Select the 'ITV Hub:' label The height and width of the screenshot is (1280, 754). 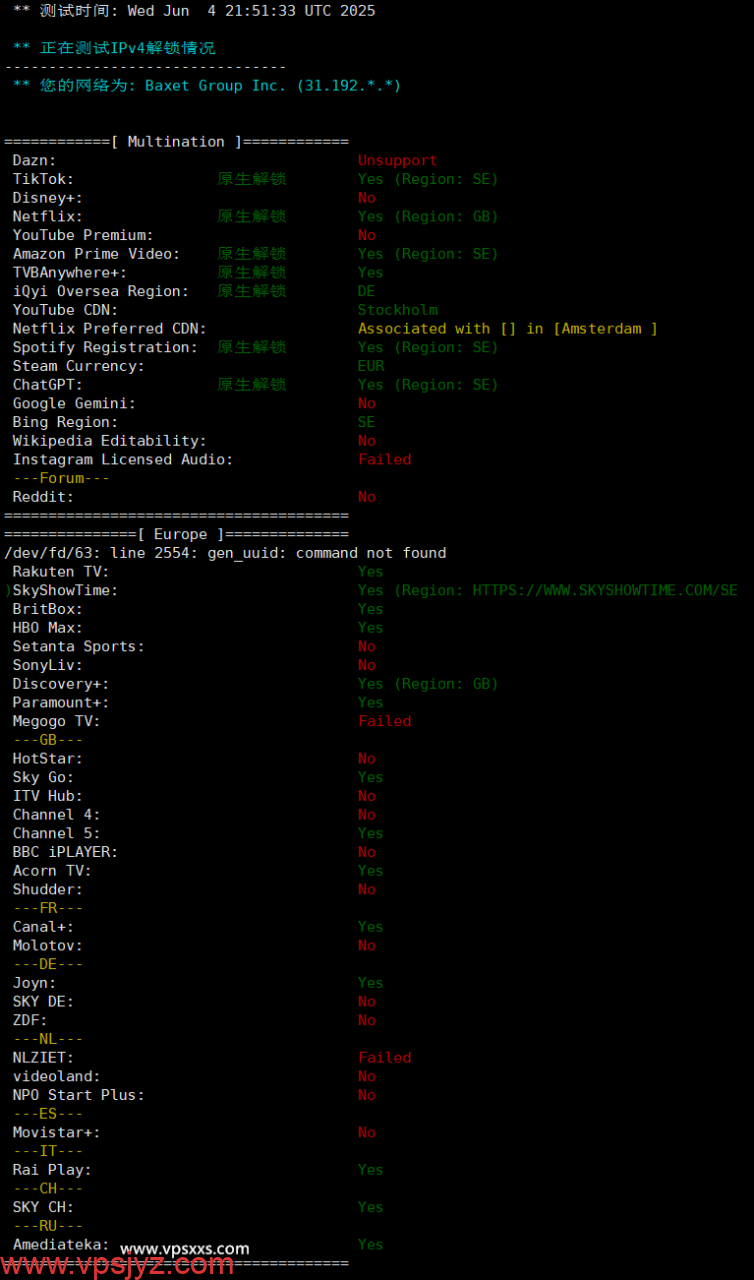click(48, 796)
